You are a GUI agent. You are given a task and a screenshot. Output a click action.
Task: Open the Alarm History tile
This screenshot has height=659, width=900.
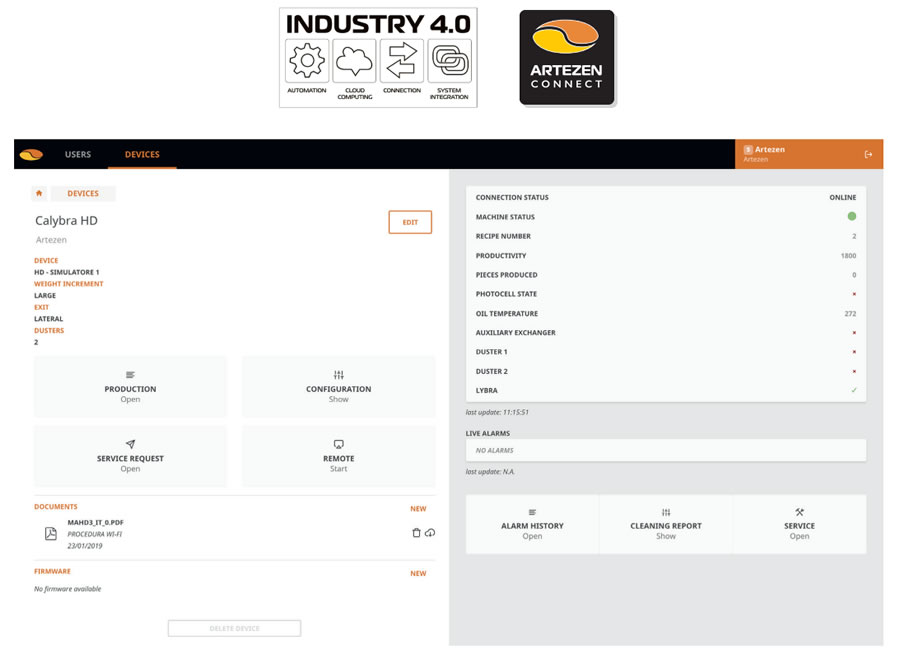point(532,524)
